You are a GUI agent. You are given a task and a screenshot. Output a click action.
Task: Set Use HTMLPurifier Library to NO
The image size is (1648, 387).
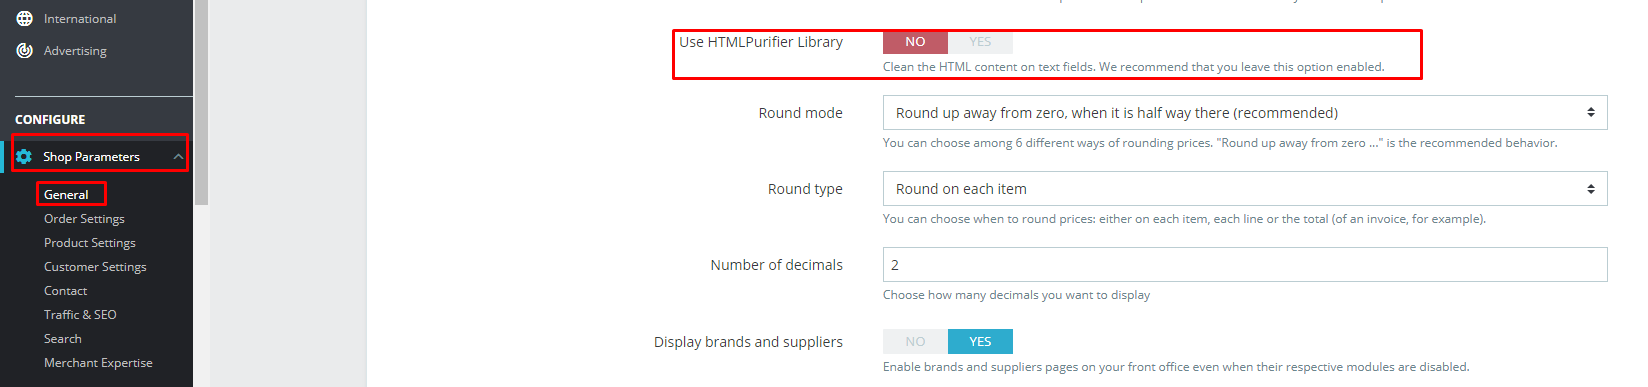tap(915, 42)
